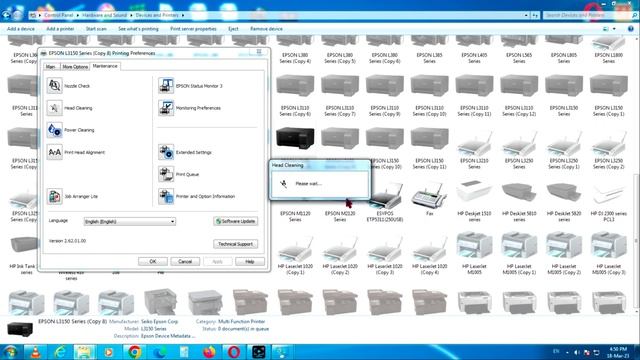The image size is (640, 360).
Task: Open Print Head Alignment tool
Action: (54, 152)
